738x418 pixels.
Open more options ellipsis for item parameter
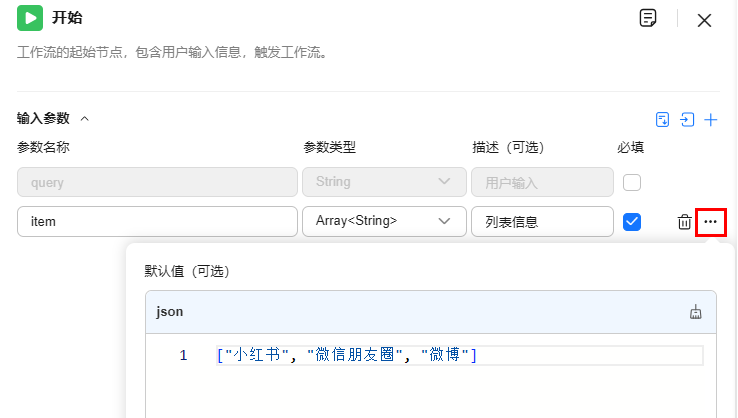pyautogui.click(x=711, y=222)
